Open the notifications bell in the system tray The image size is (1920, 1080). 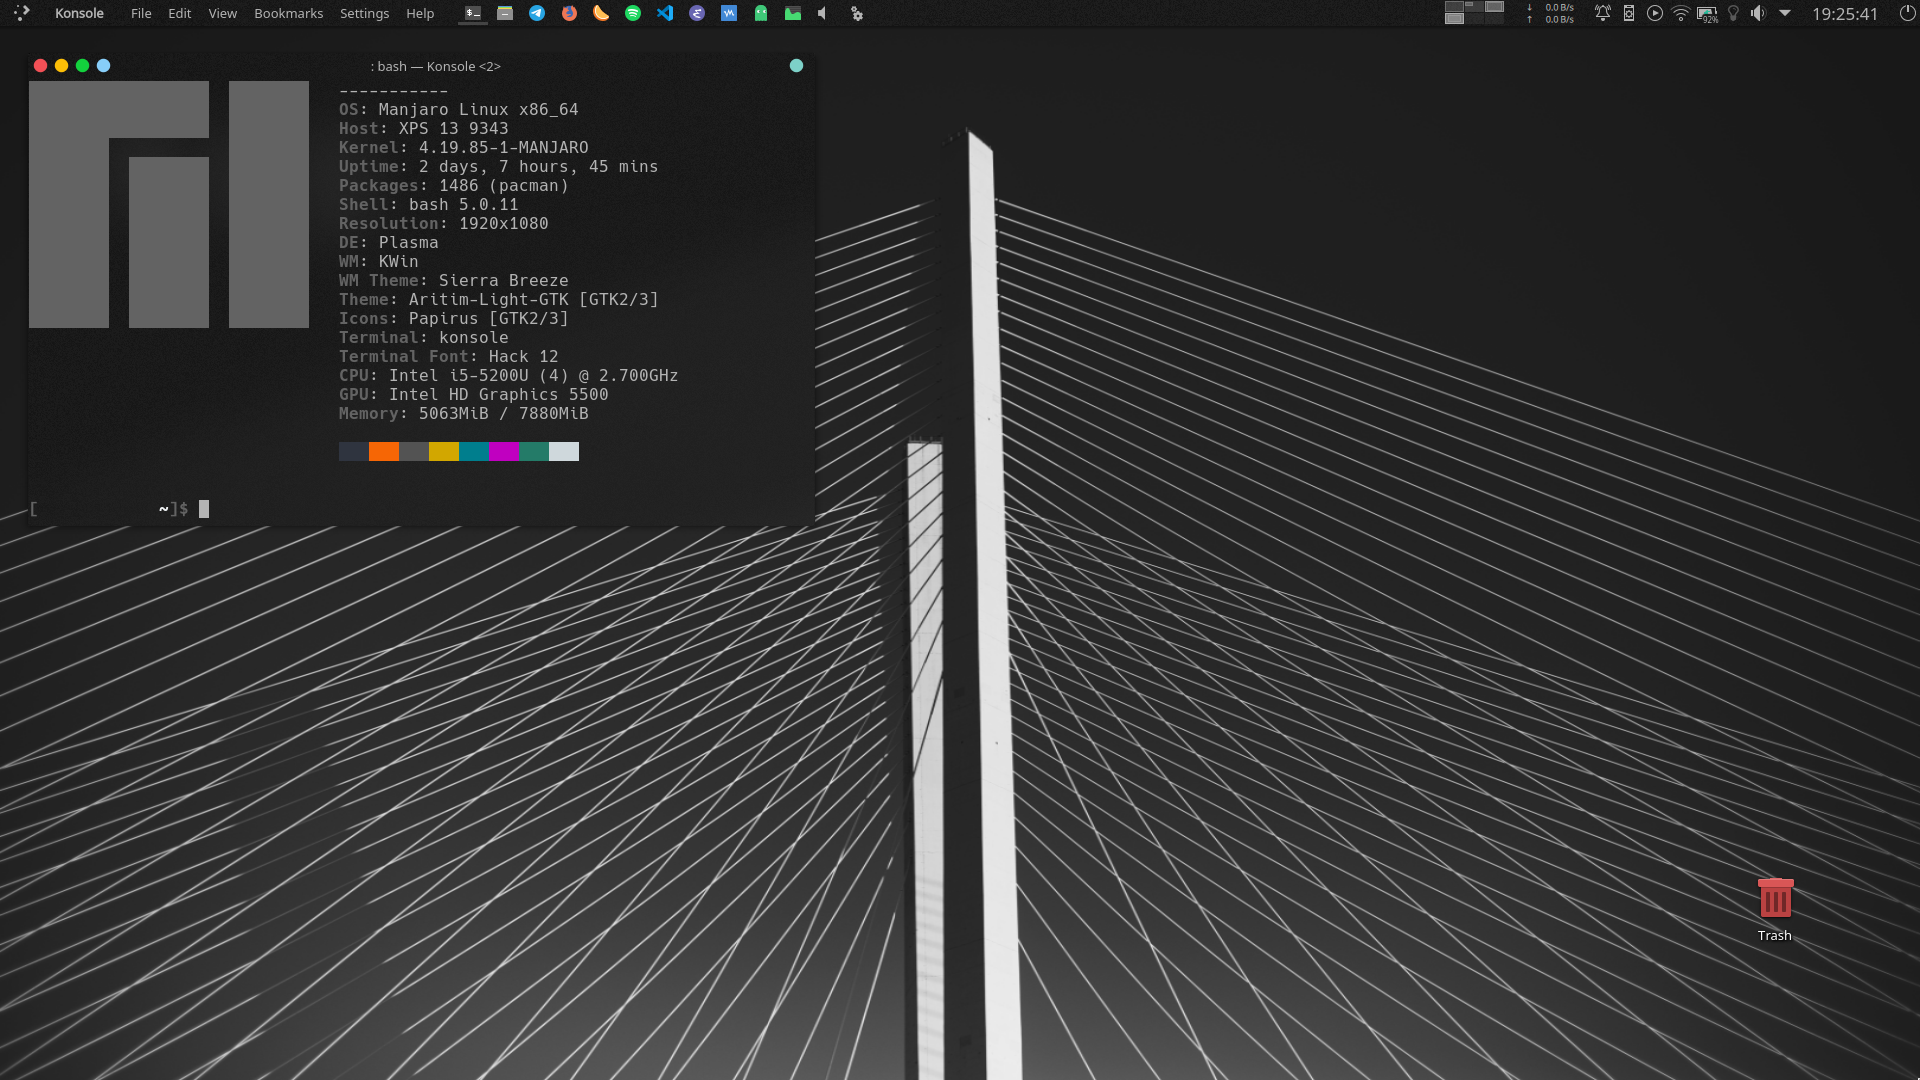pos(1602,13)
